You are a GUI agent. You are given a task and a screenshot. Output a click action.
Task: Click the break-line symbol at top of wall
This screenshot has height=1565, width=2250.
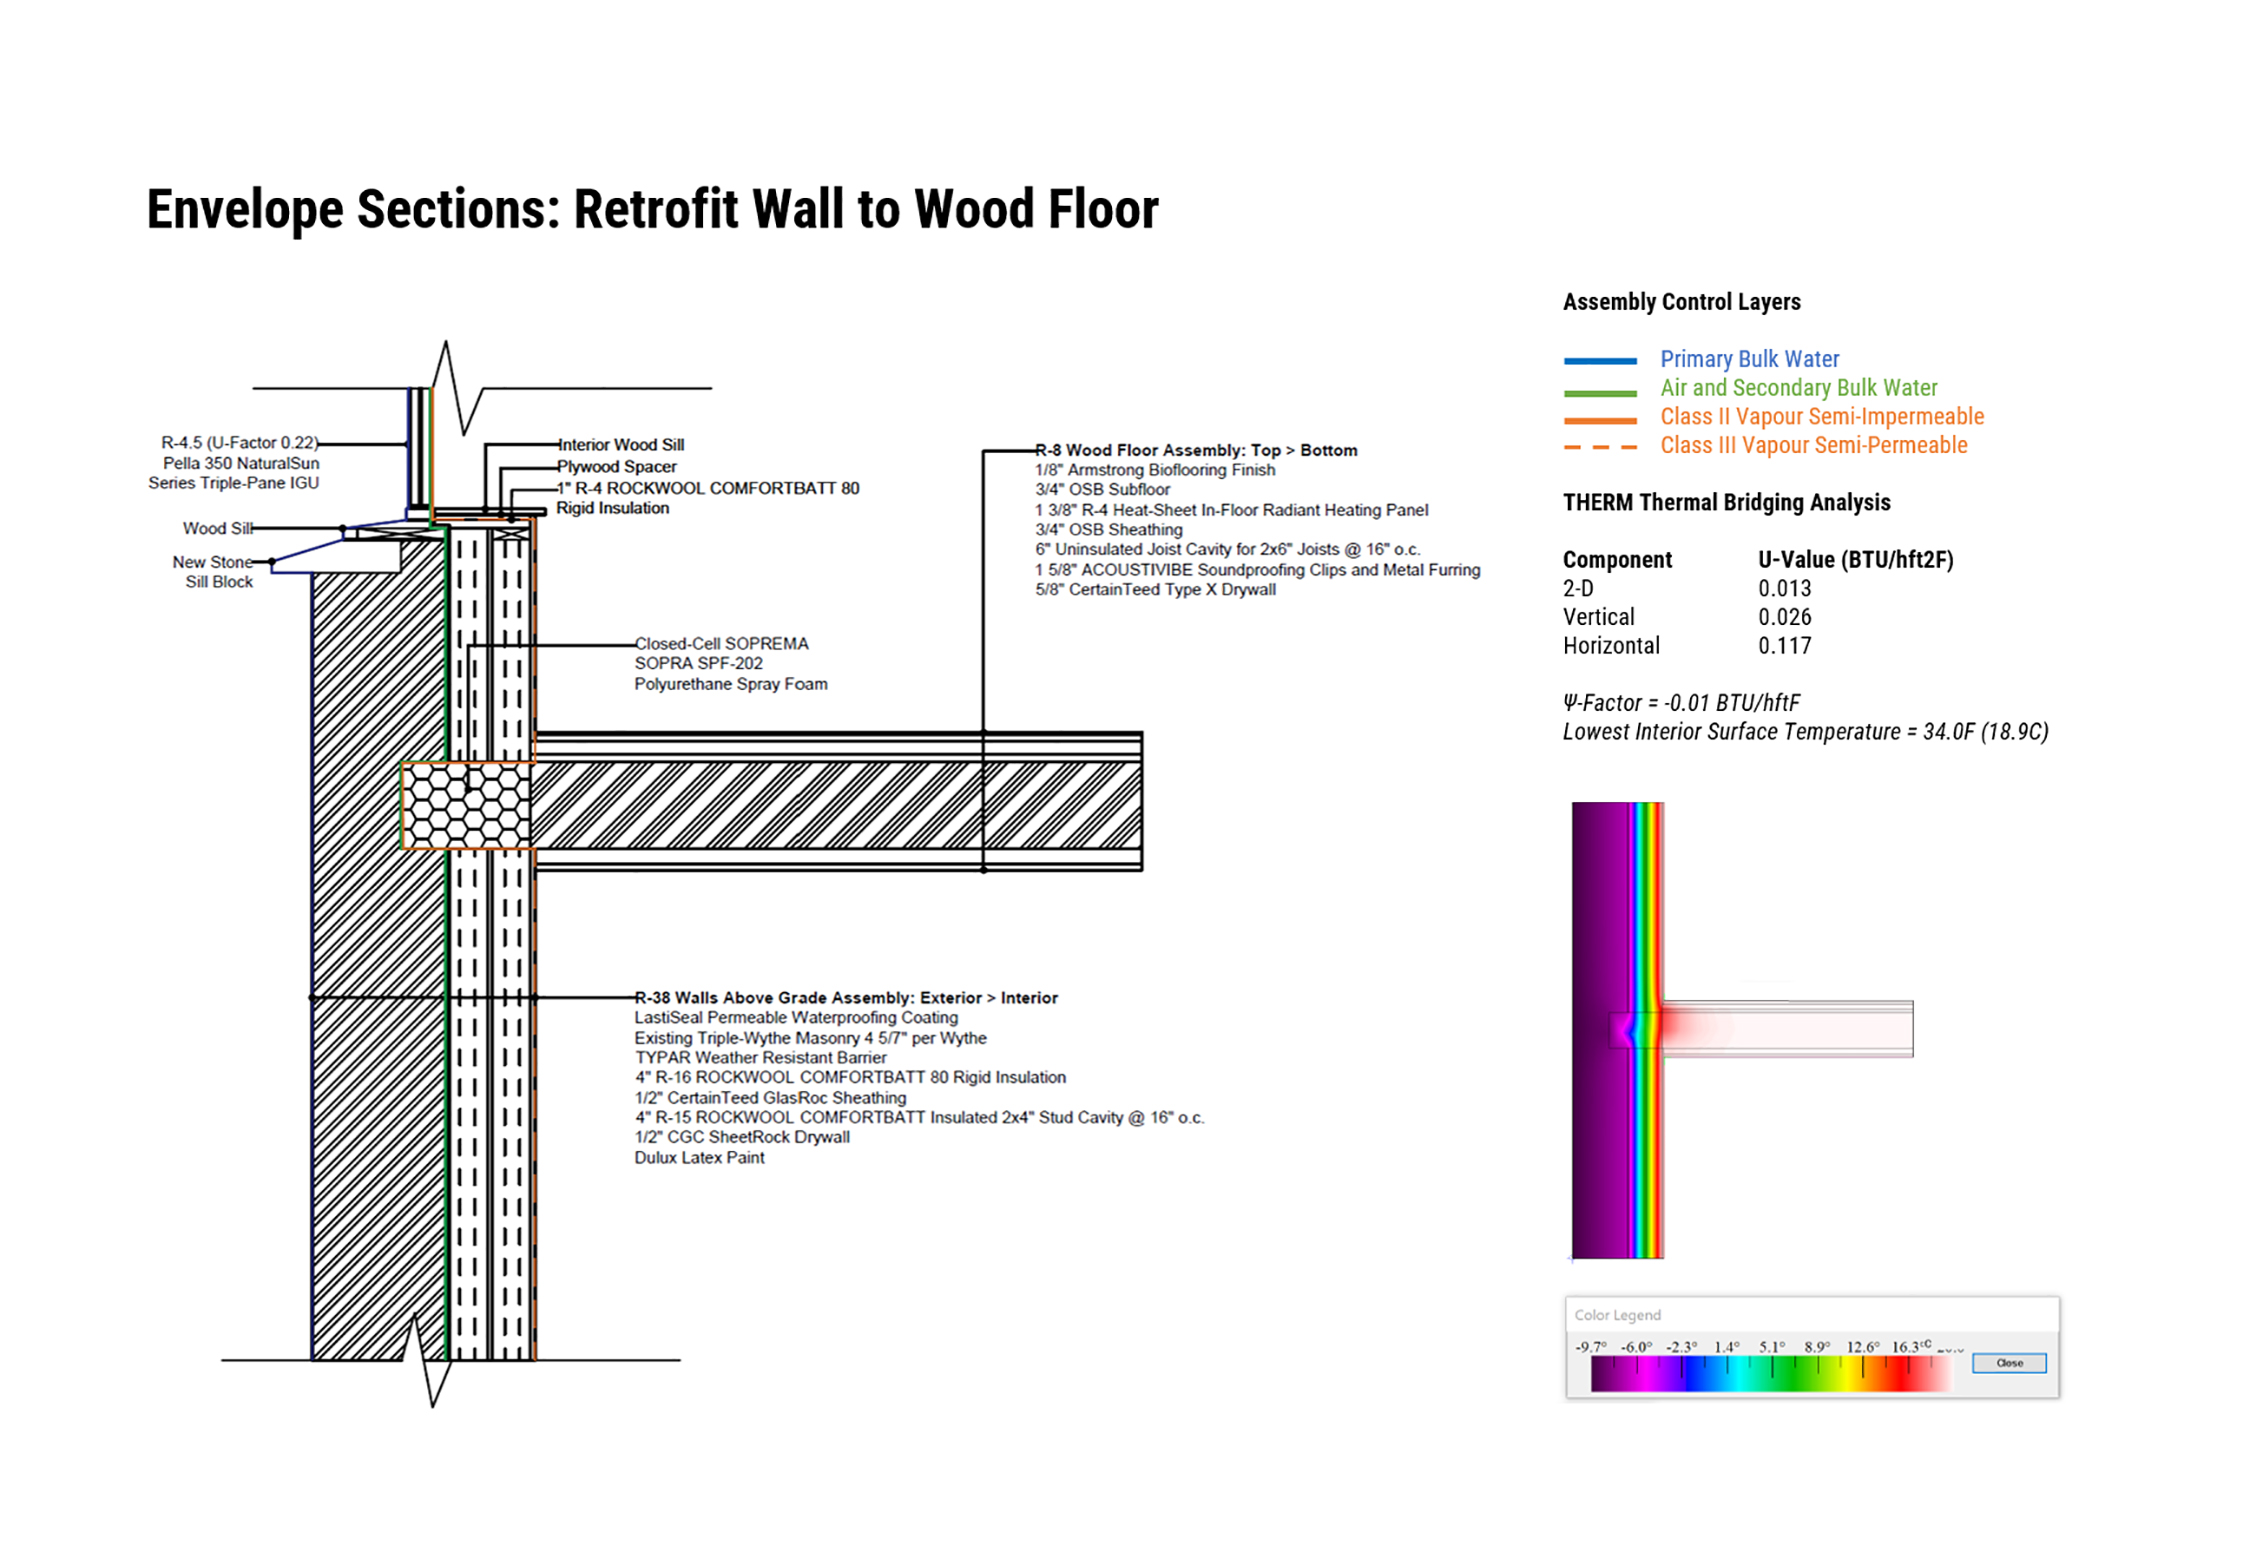[x=456, y=388]
